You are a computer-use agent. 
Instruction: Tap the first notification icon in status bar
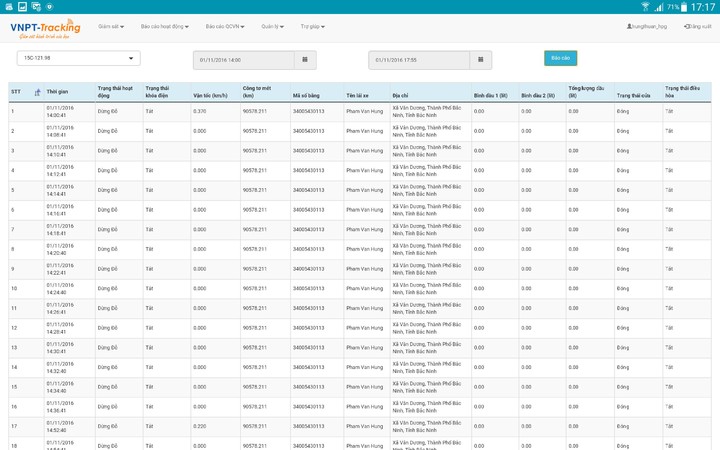(x=9, y=6)
